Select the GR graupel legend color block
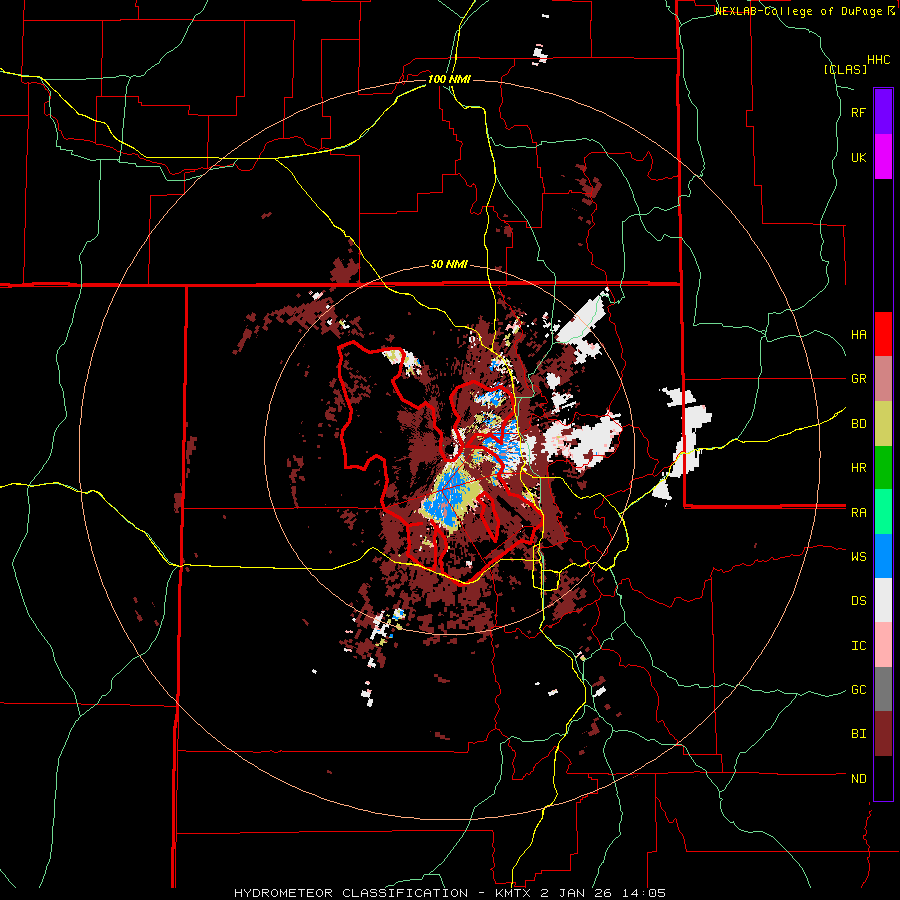This screenshot has height=900, width=900. coord(883,378)
